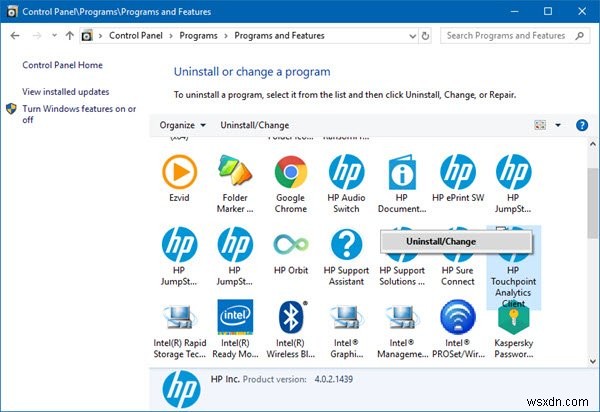Click the Uninstall or change a program heading
The image size is (600, 412).
click(252, 72)
